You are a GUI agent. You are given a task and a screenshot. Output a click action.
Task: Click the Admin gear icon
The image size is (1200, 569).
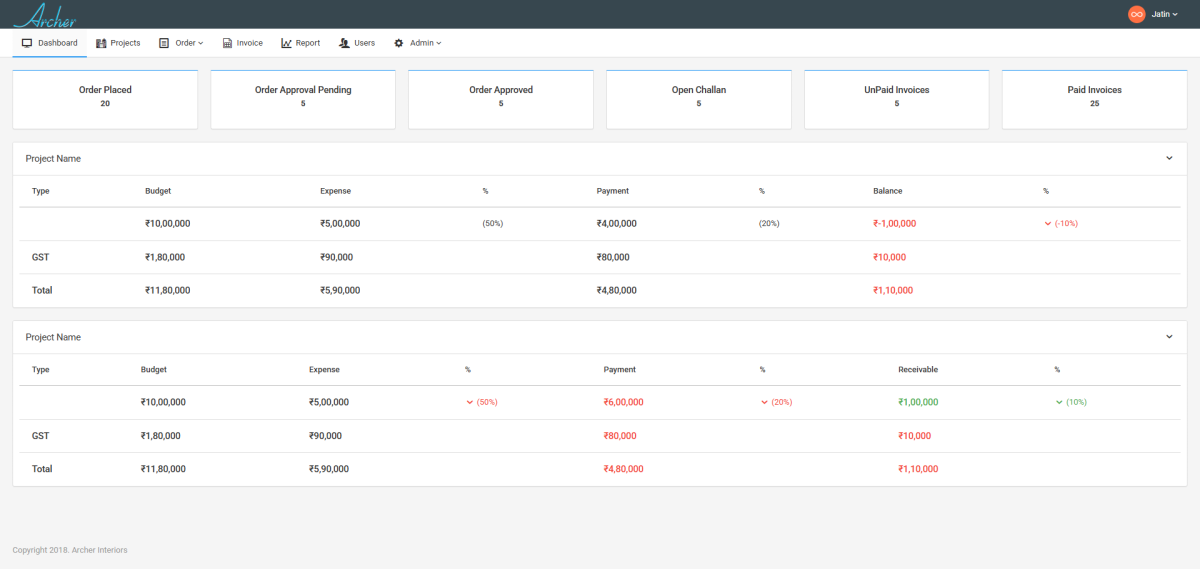coord(399,43)
